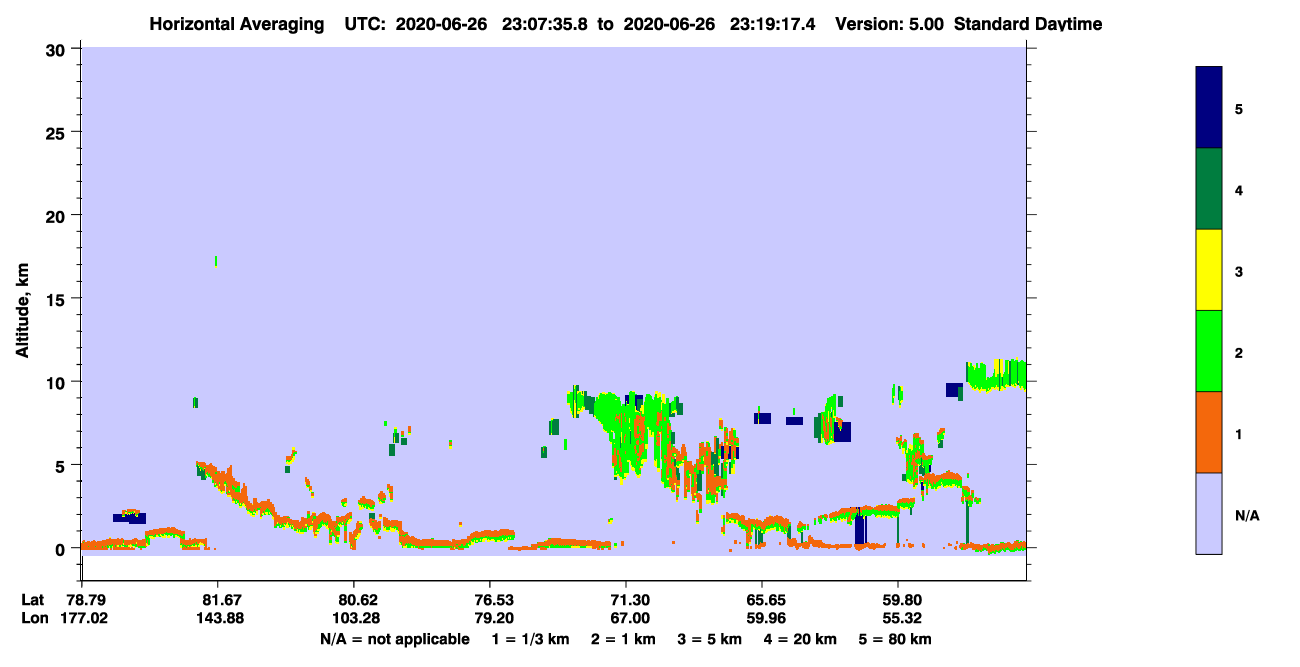This screenshot has height=667, width=1300.
Task: Click the dark blue colorbar segment labeled 5
Action: click(1209, 108)
